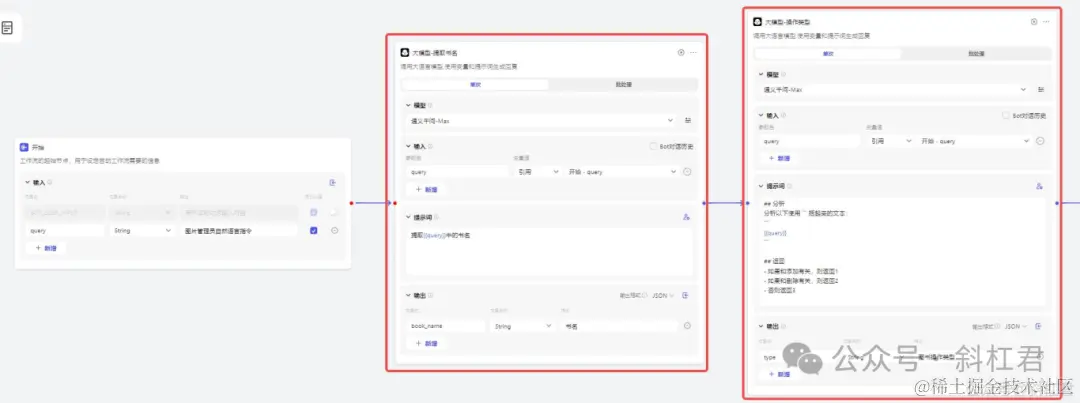Open String type dropdown for query in 开始
Screen dimensions: 1080x403
click(142, 231)
